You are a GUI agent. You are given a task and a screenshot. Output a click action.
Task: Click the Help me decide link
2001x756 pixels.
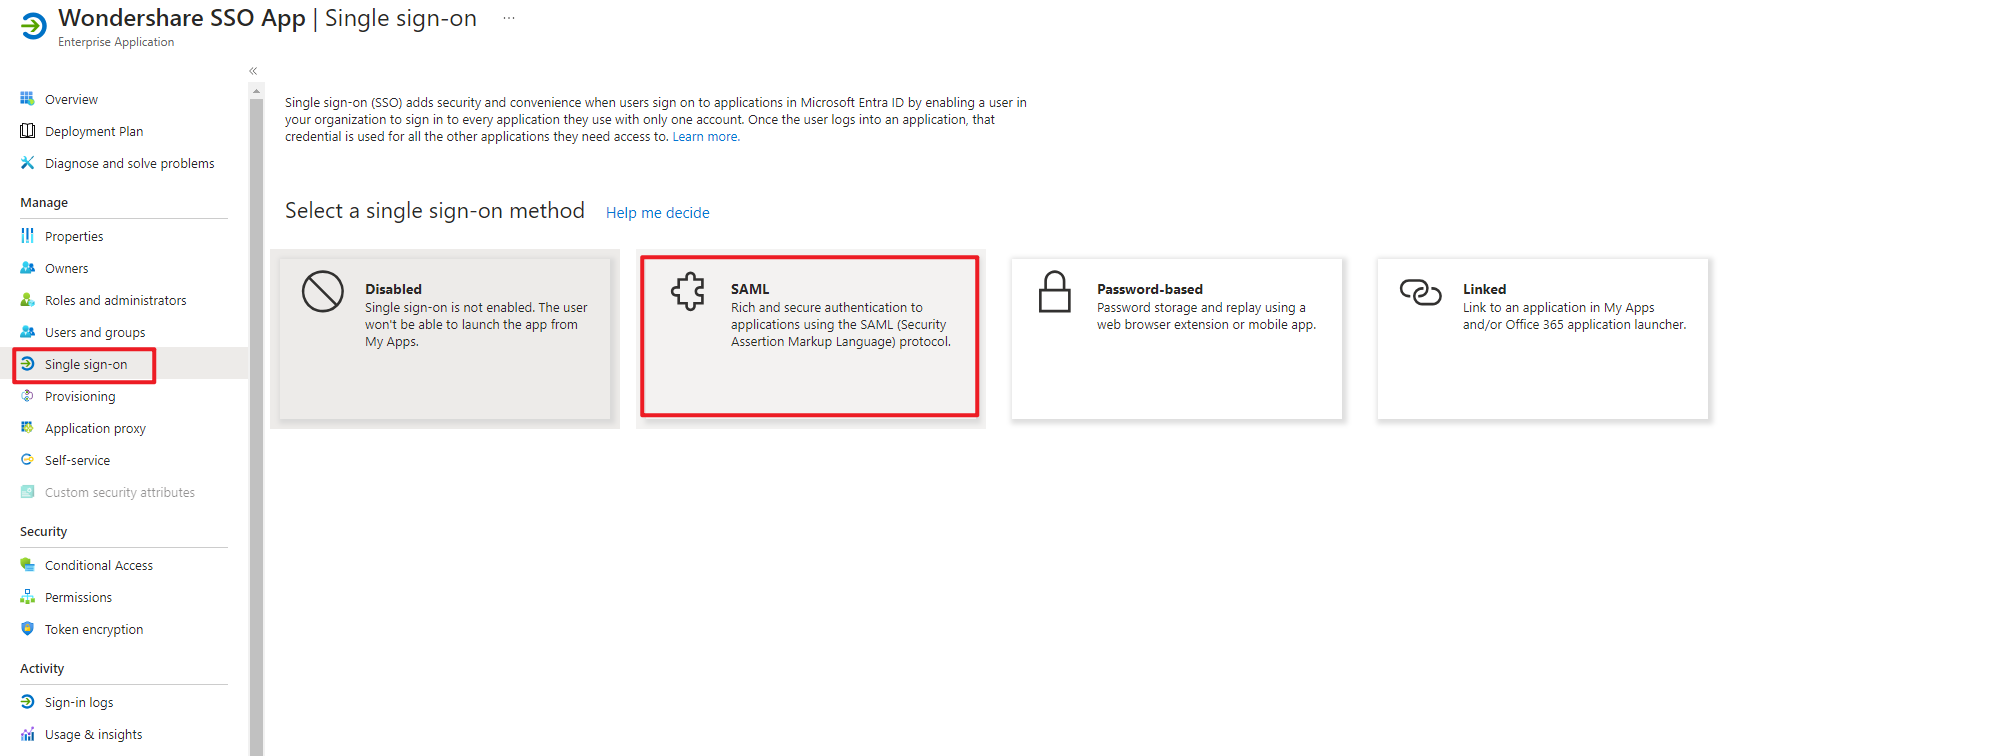click(x=658, y=213)
